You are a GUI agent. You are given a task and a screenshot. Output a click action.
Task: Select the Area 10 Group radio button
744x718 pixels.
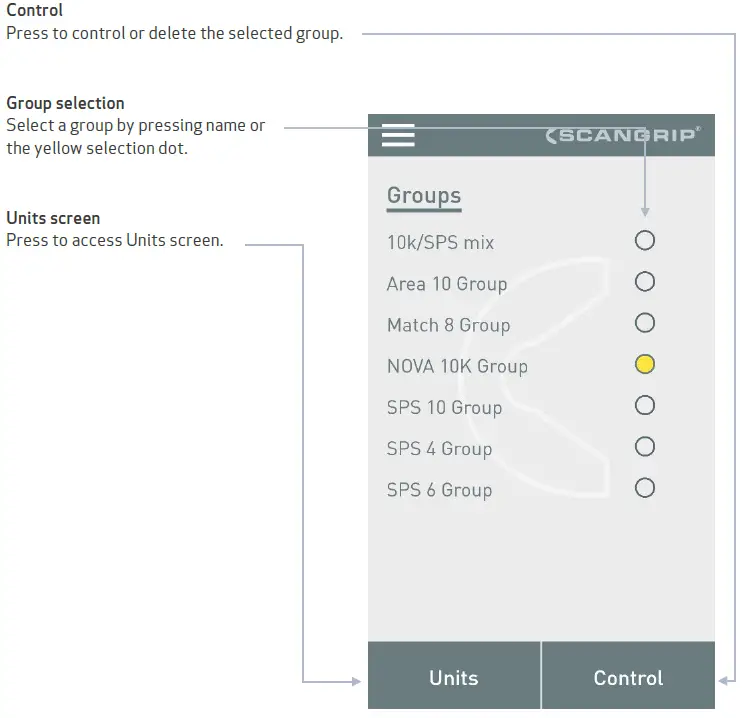[645, 281]
